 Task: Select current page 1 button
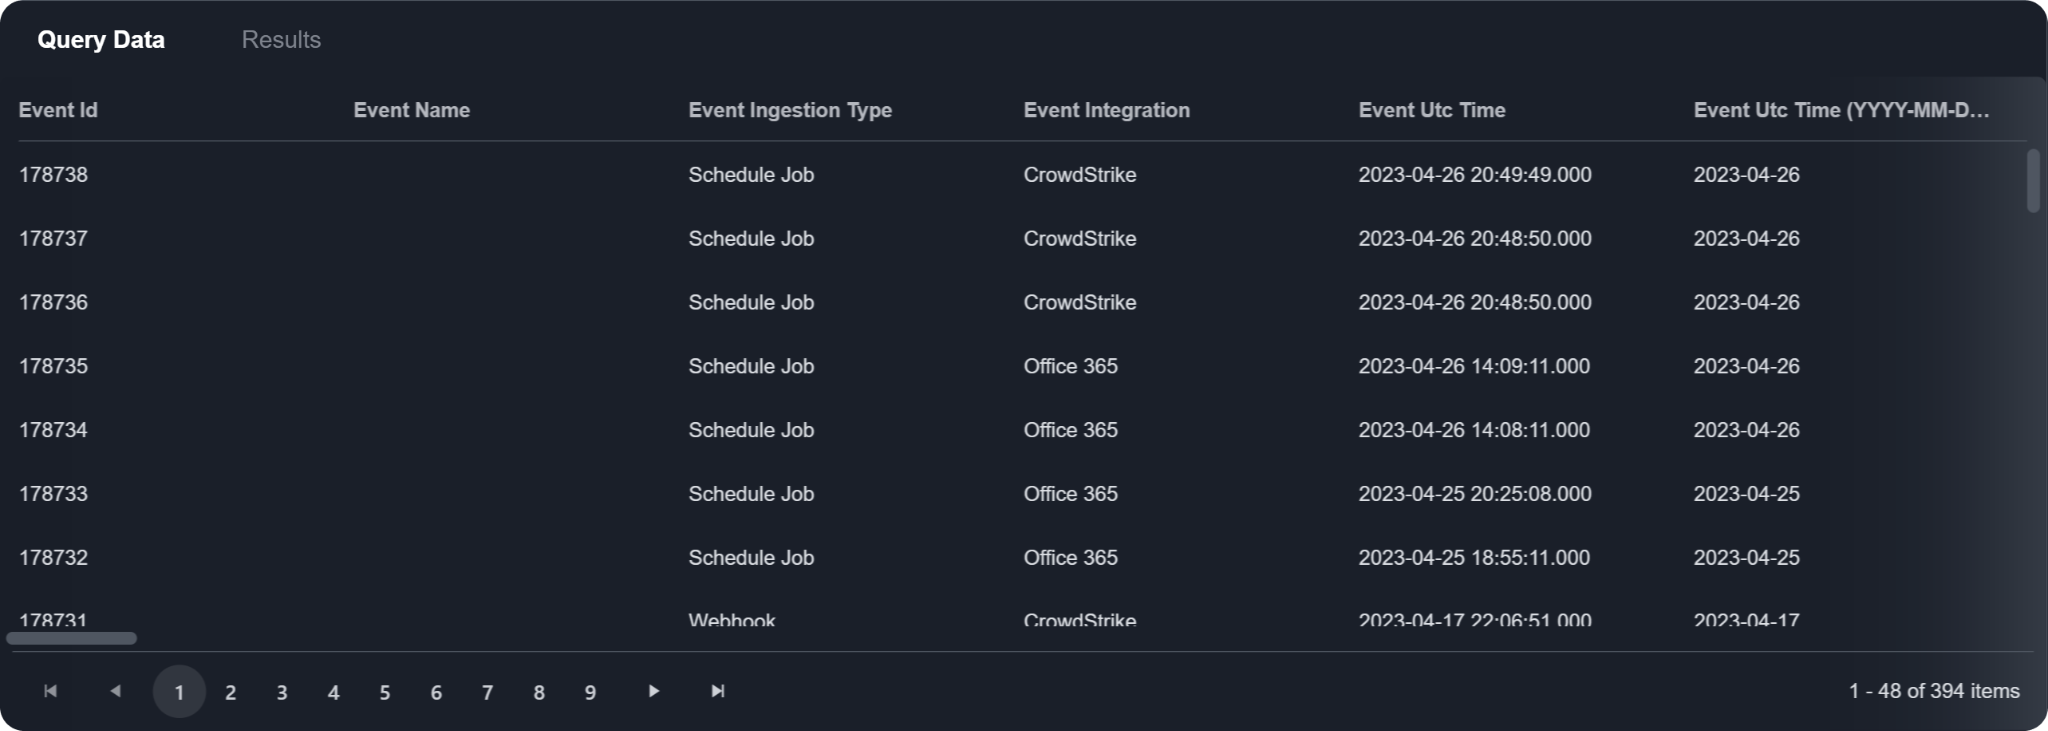179,692
